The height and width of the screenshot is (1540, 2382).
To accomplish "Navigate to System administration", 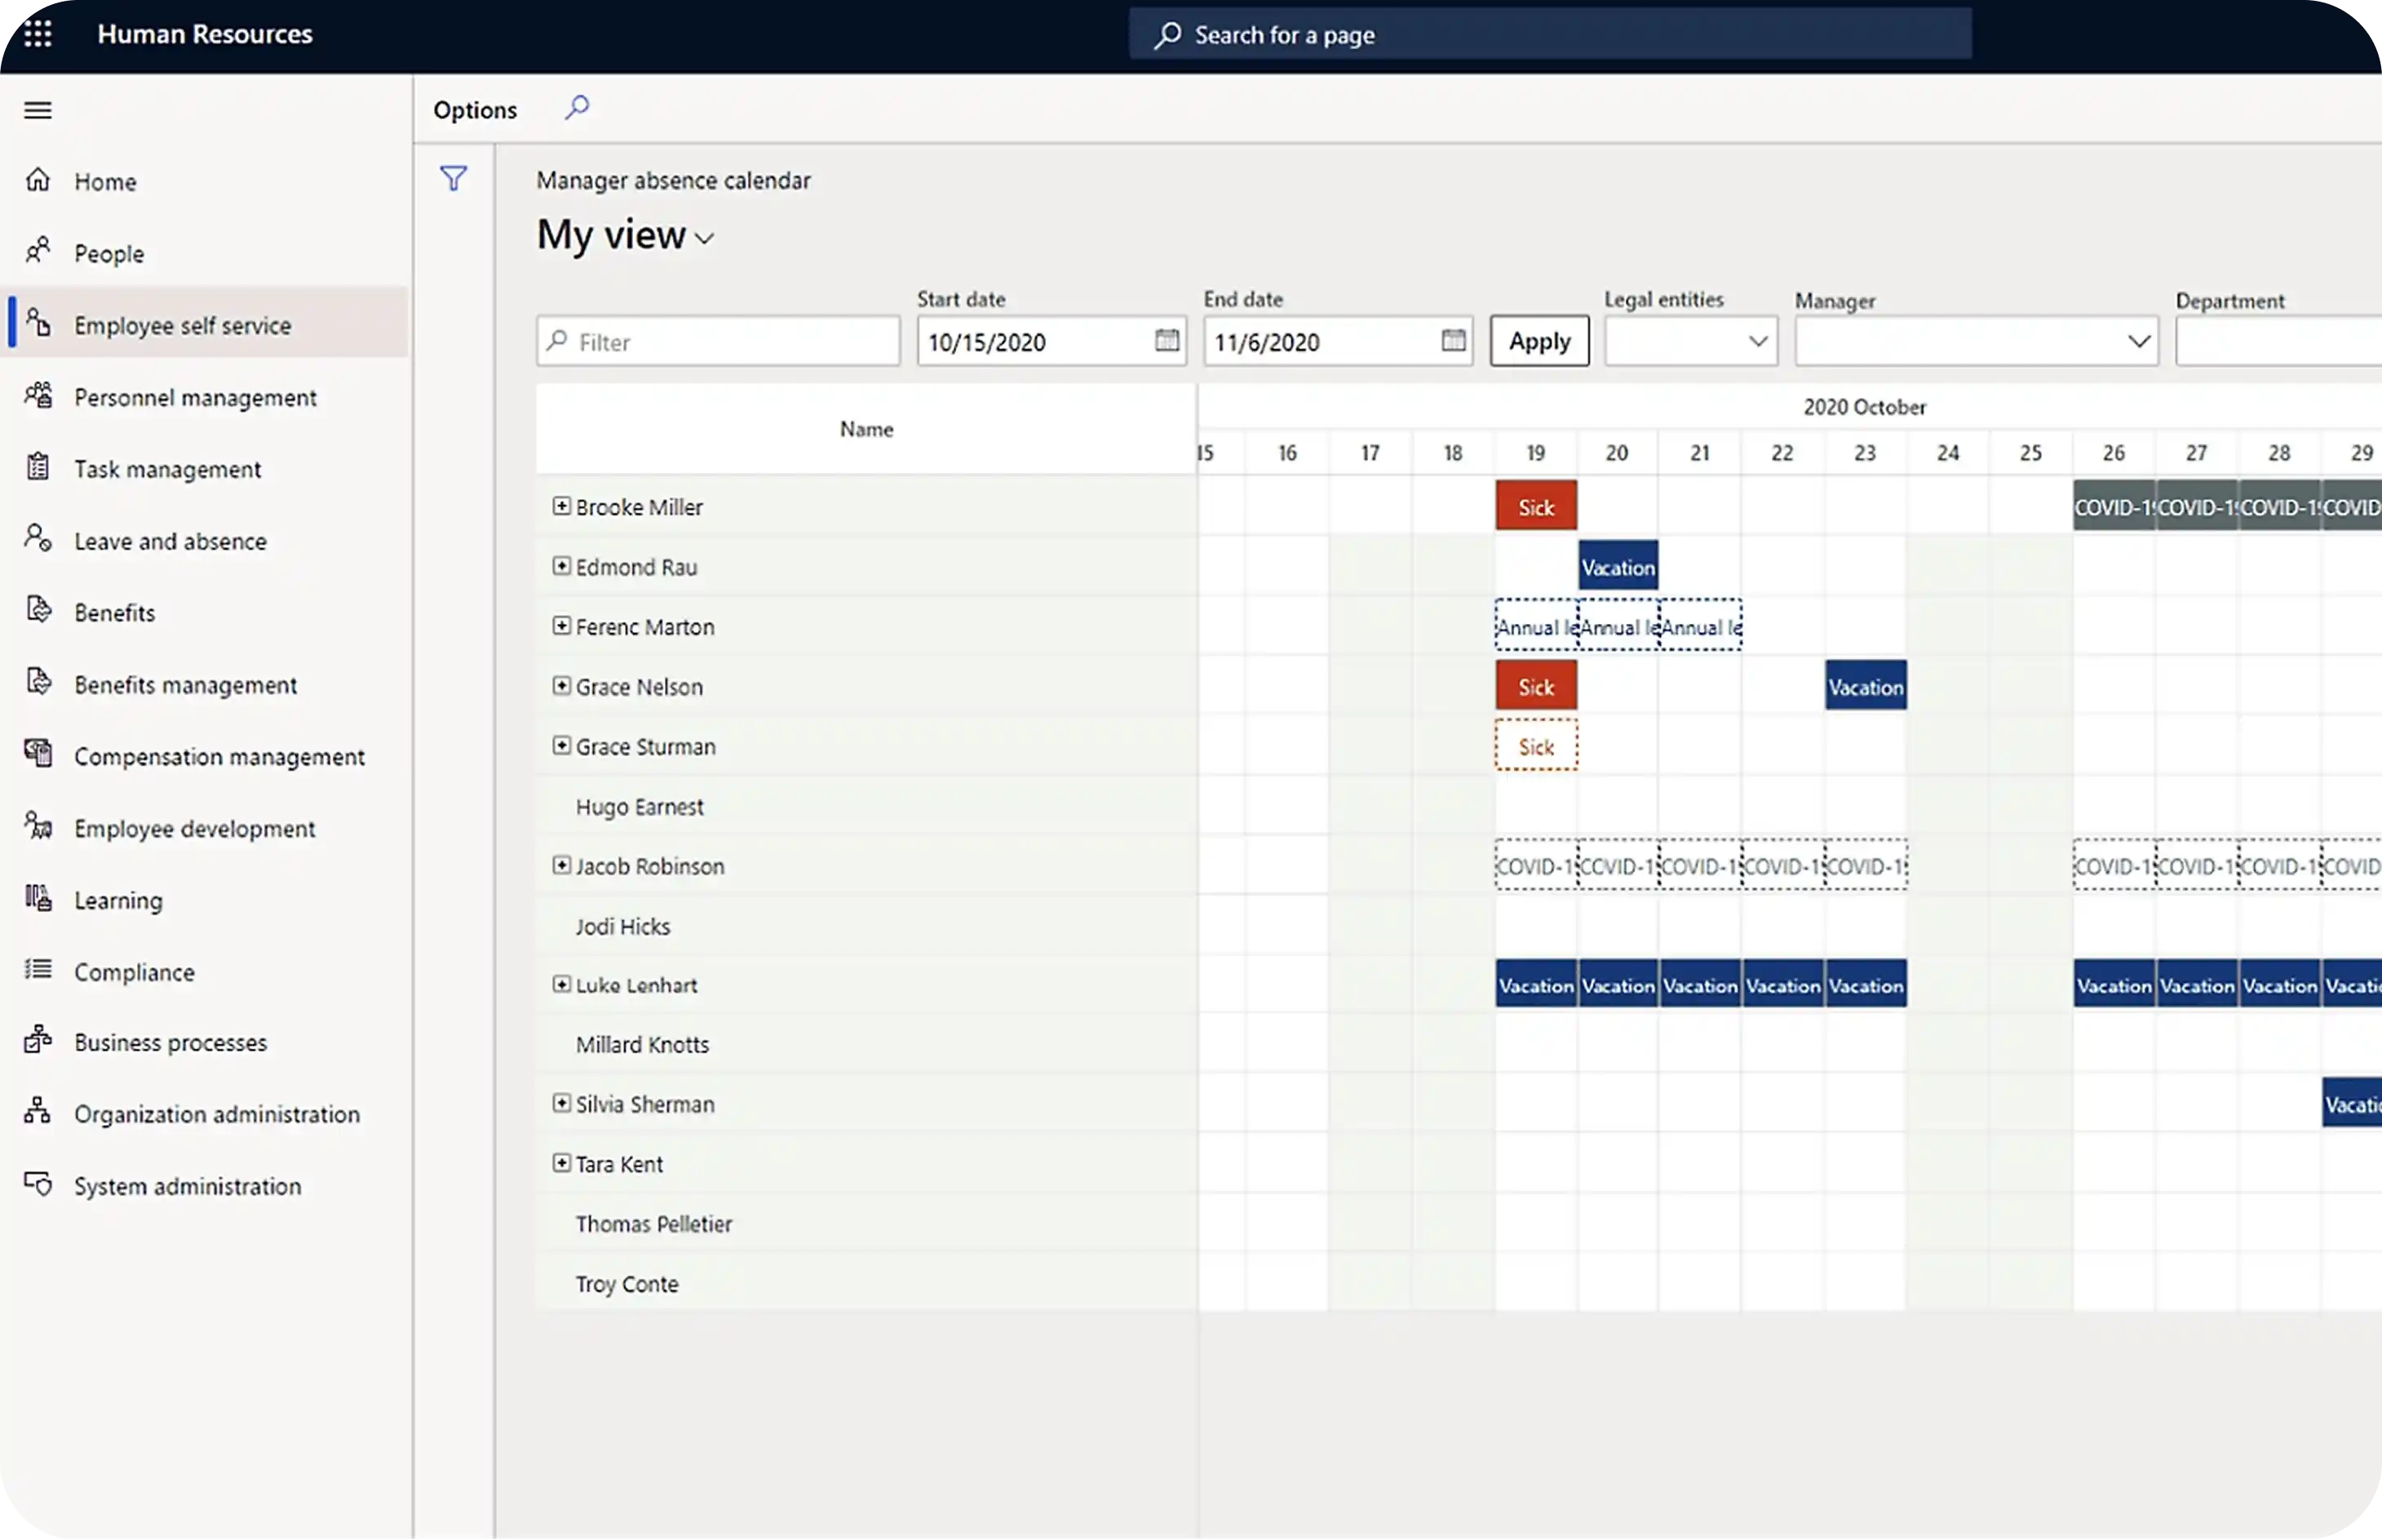I will click(187, 1186).
